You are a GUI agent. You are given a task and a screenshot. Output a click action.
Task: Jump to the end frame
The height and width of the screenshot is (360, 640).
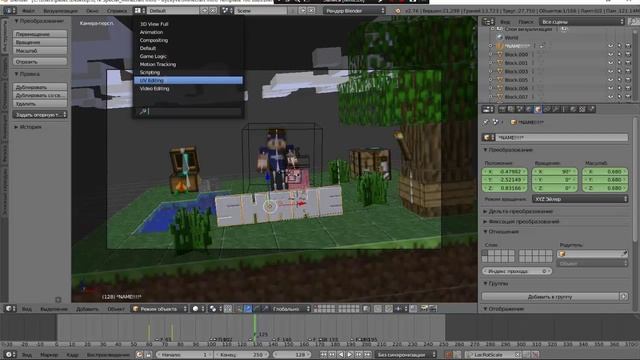click(x=367, y=355)
